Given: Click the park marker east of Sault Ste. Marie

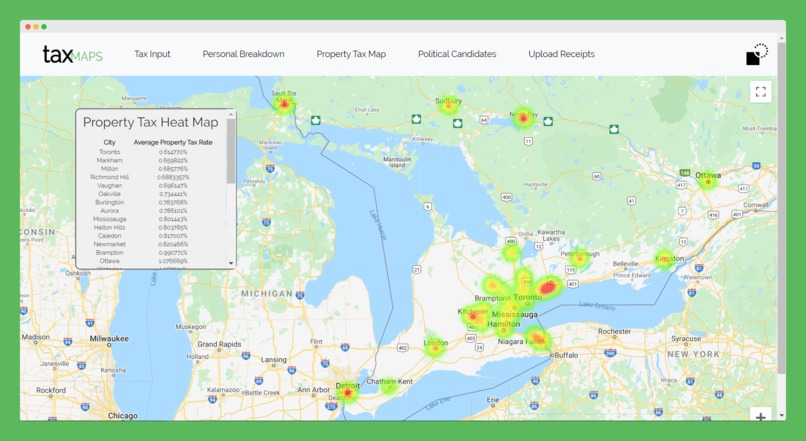Looking at the screenshot, I should (316, 120).
